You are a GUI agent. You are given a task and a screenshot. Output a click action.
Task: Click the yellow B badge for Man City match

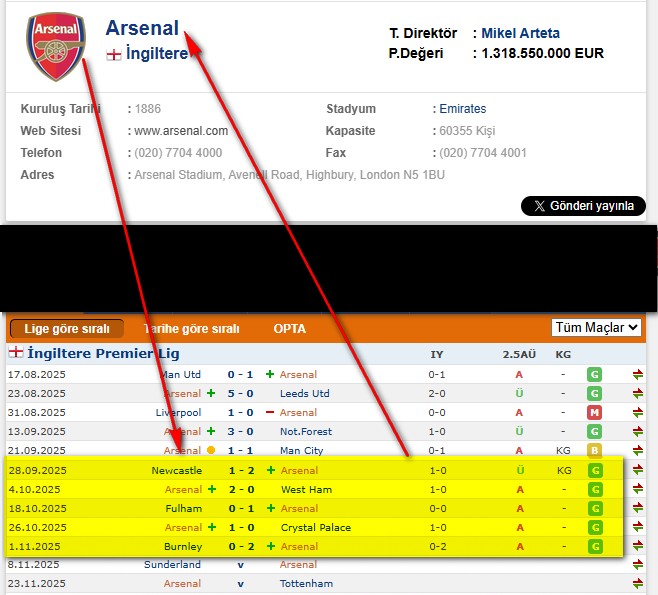tap(595, 451)
